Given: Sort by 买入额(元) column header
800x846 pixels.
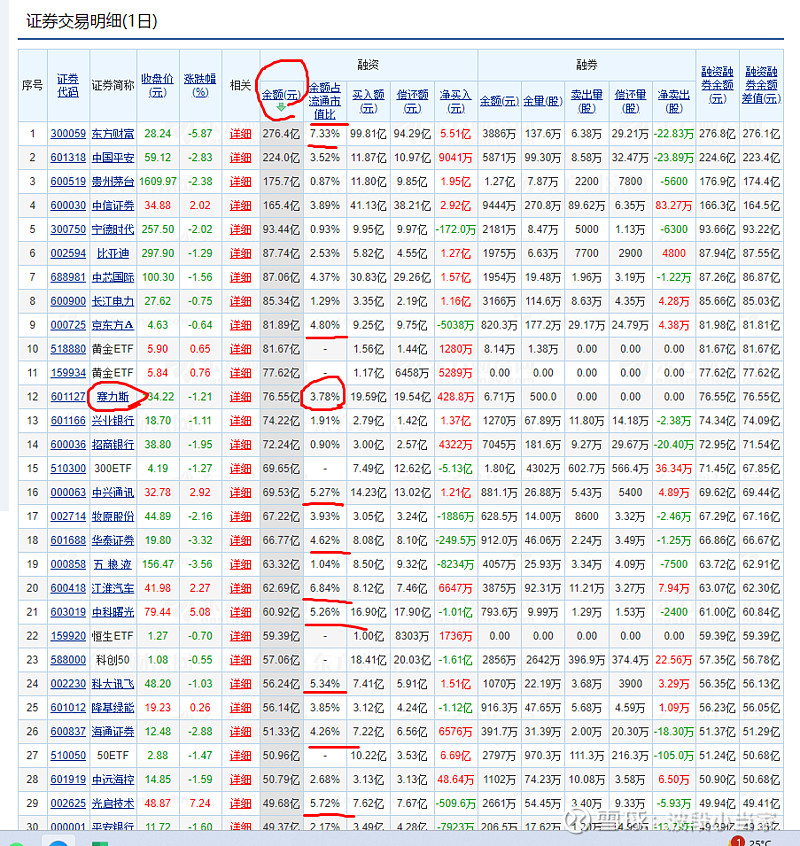Looking at the screenshot, I should 368,101.
